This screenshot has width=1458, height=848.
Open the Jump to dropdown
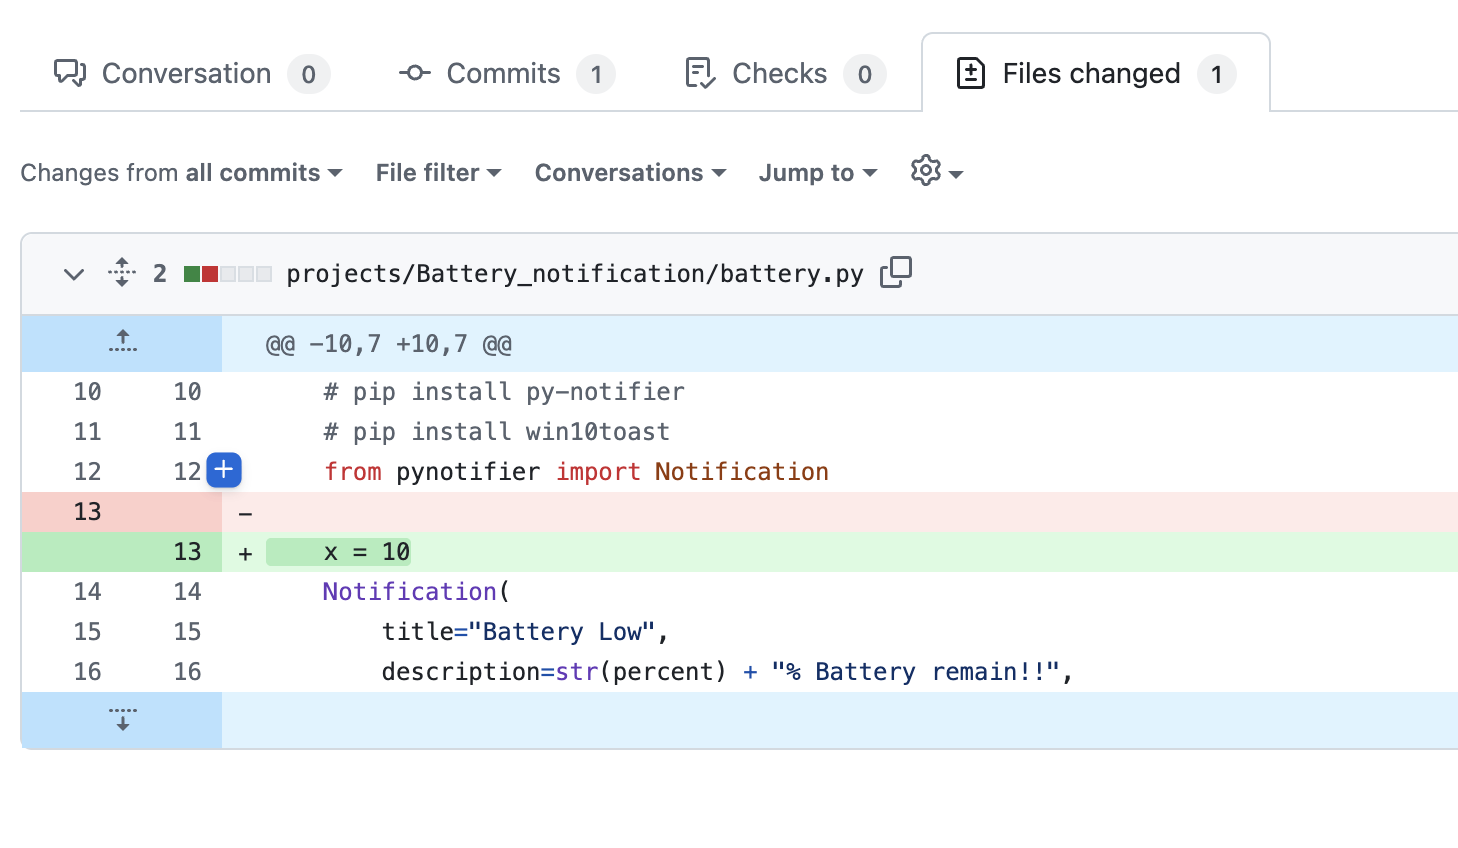tap(817, 173)
